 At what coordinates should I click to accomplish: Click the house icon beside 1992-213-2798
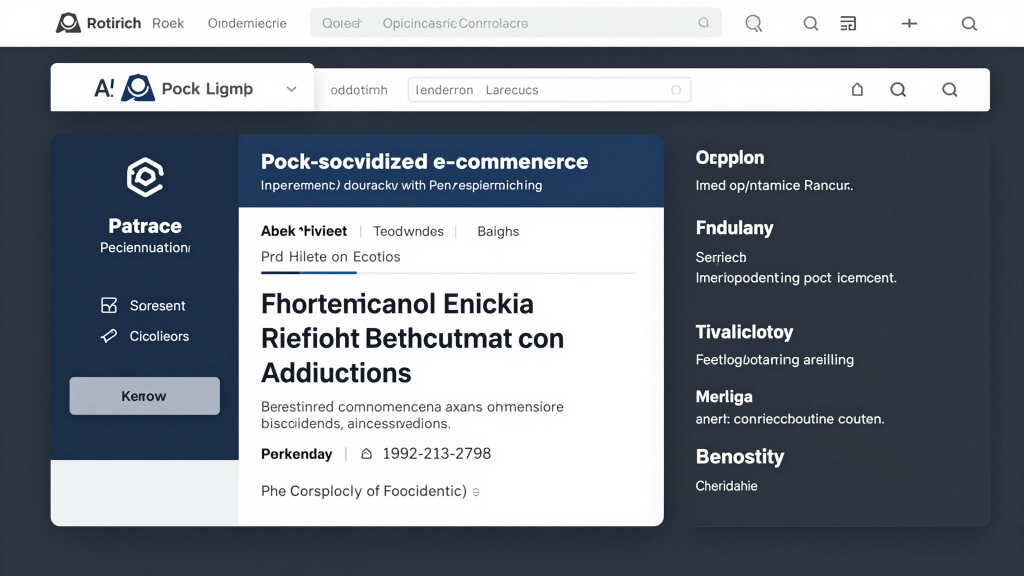(x=366, y=454)
